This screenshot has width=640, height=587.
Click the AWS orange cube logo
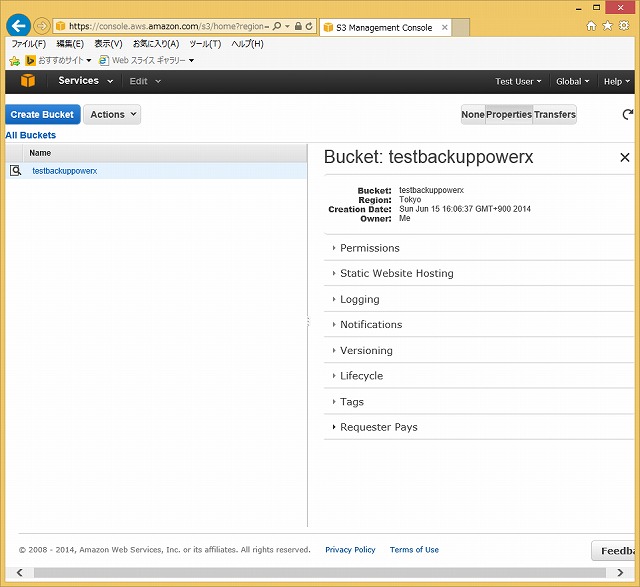28,81
